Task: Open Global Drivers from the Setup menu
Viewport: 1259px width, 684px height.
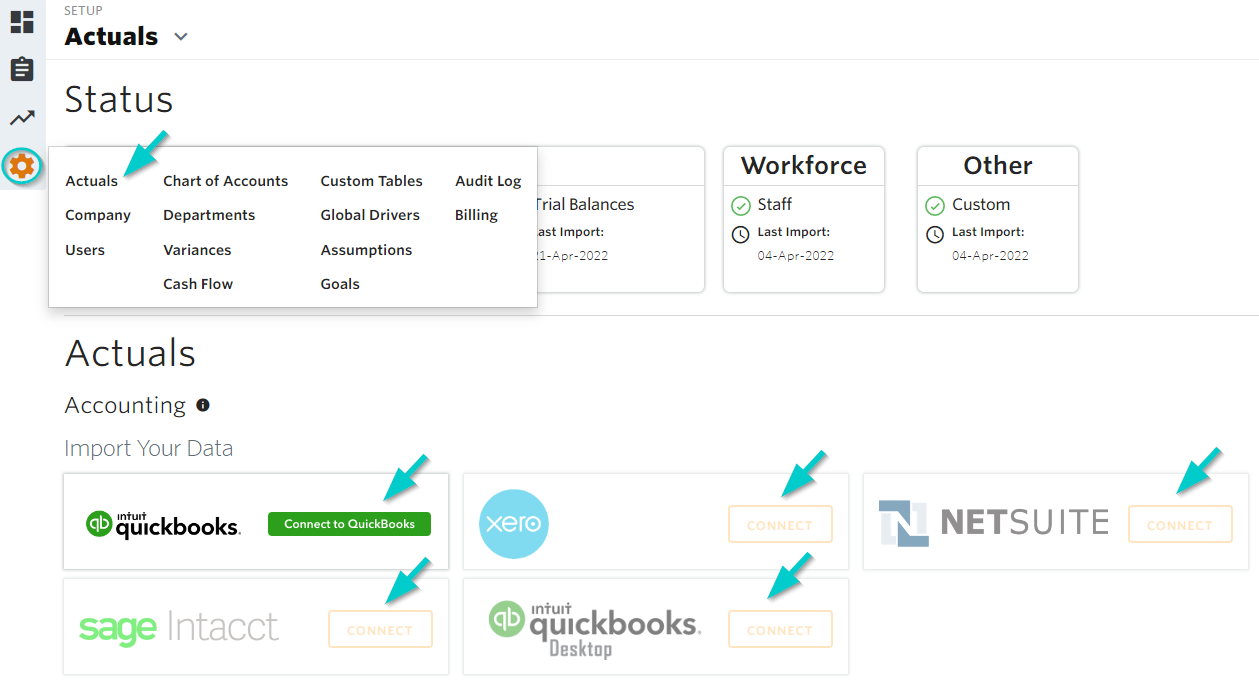Action: pyautogui.click(x=370, y=215)
